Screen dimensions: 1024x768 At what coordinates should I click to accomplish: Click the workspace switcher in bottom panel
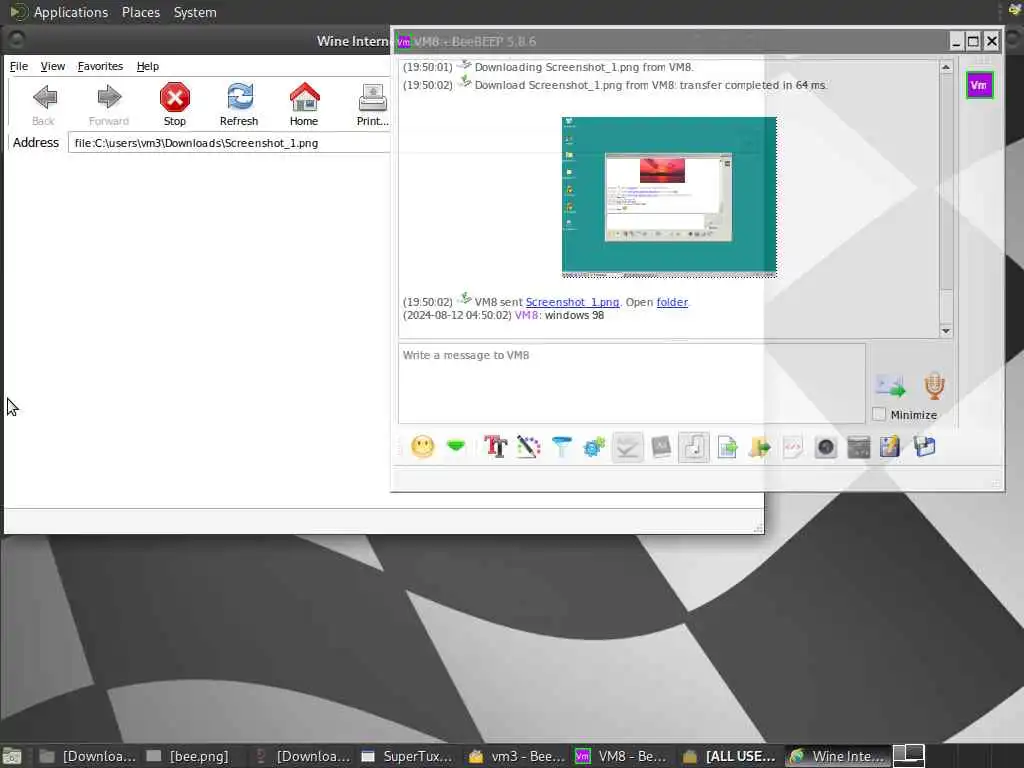coord(908,756)
